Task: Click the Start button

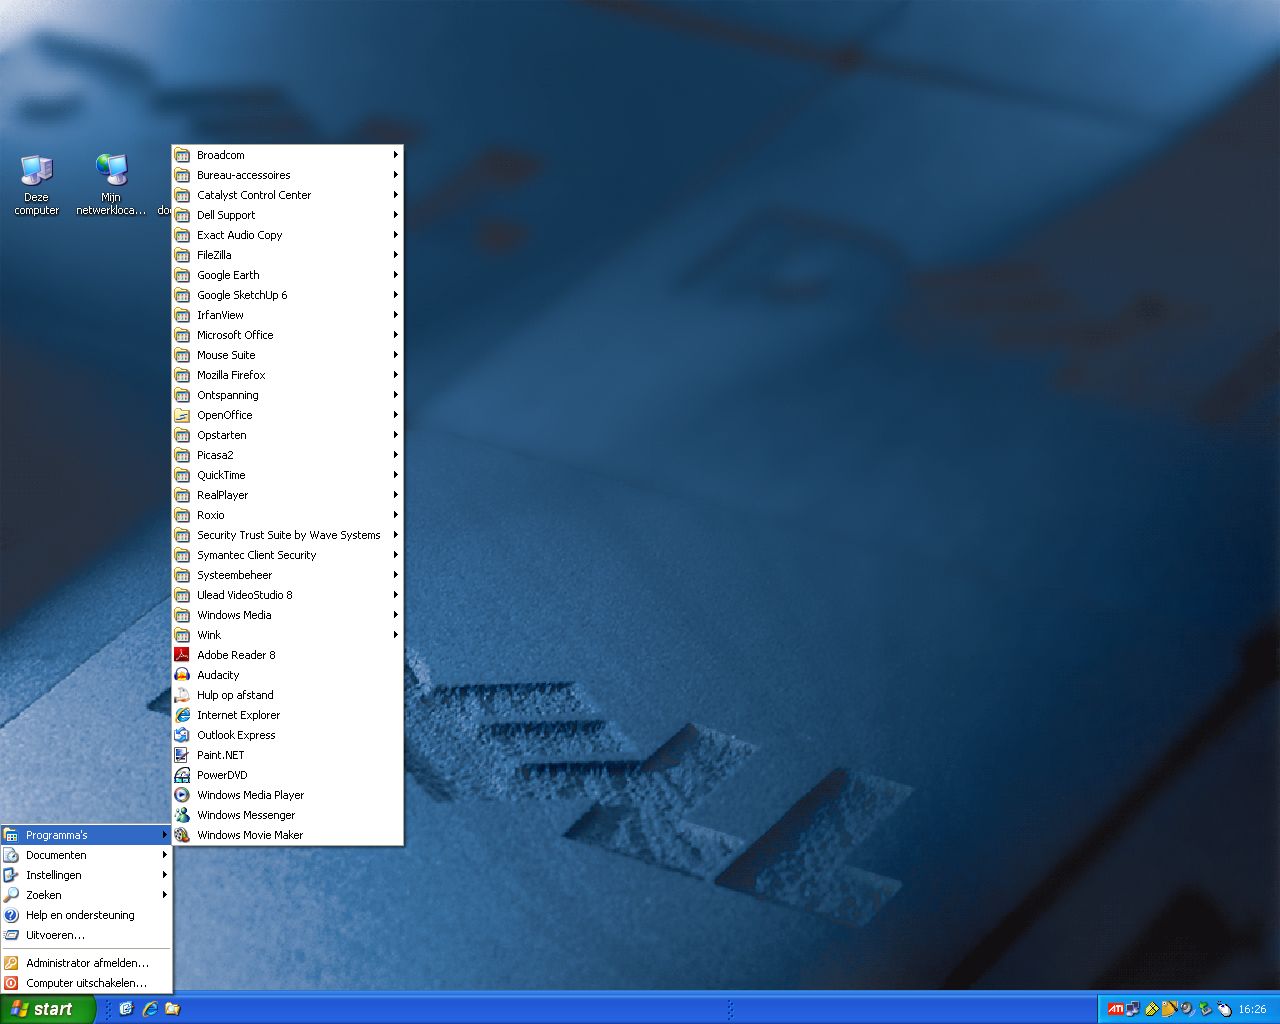Action: (x=47, y=1009)
